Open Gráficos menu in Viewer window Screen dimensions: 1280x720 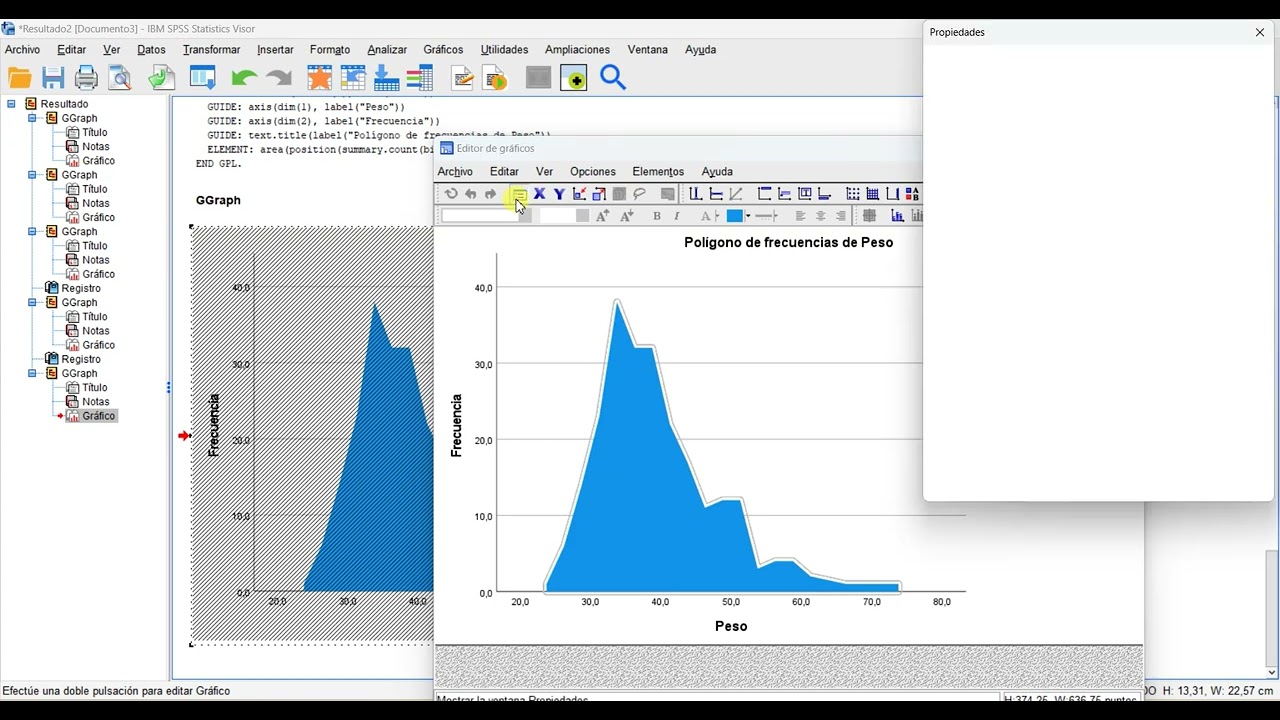(x=443, y=49)
